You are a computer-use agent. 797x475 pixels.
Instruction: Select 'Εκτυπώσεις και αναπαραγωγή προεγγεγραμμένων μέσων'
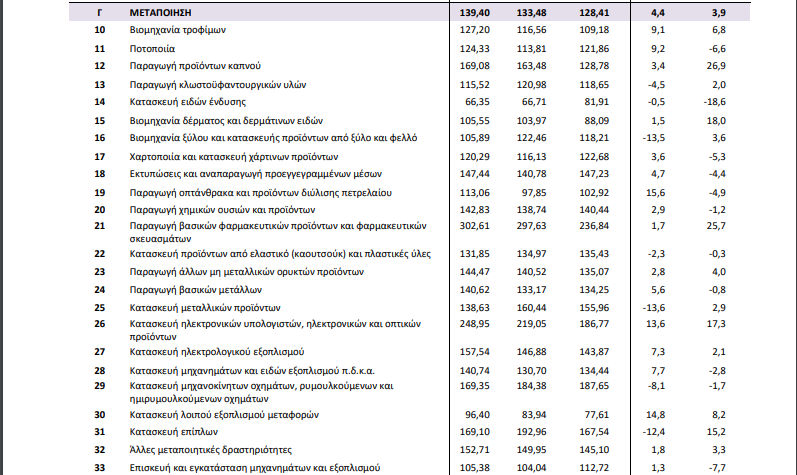[256, 174]
